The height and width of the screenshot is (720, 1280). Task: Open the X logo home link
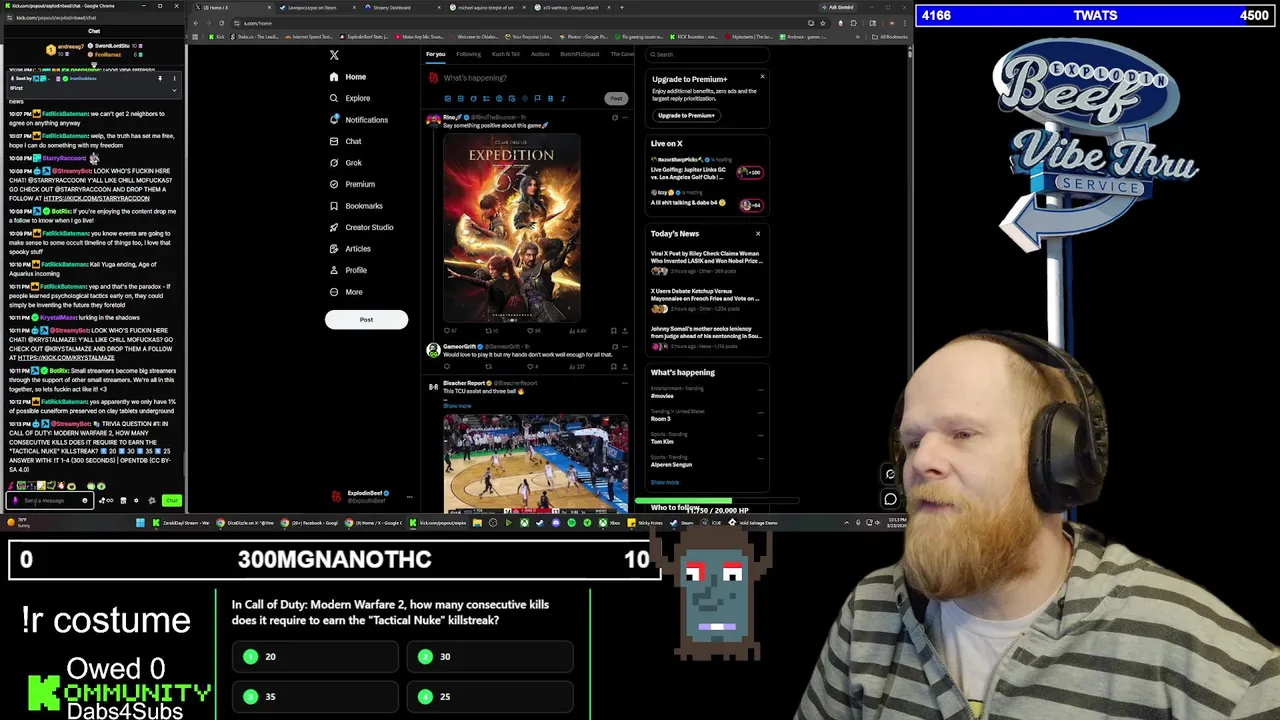pyautogui.click(x=334, y=55)
